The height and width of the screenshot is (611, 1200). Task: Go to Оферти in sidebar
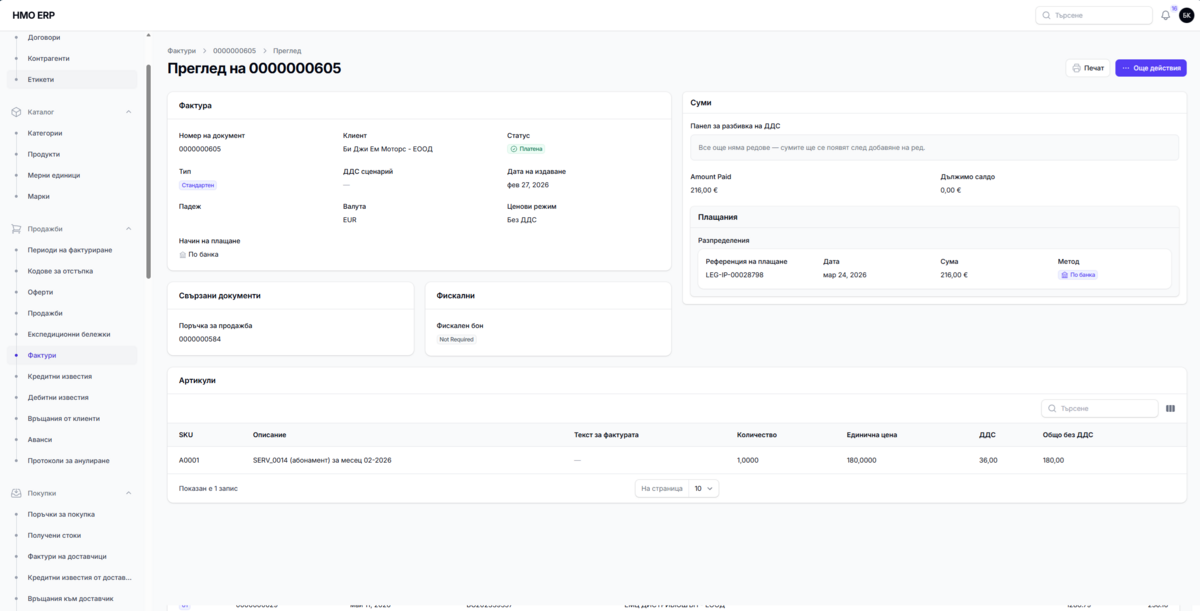(x=41, y=293)
